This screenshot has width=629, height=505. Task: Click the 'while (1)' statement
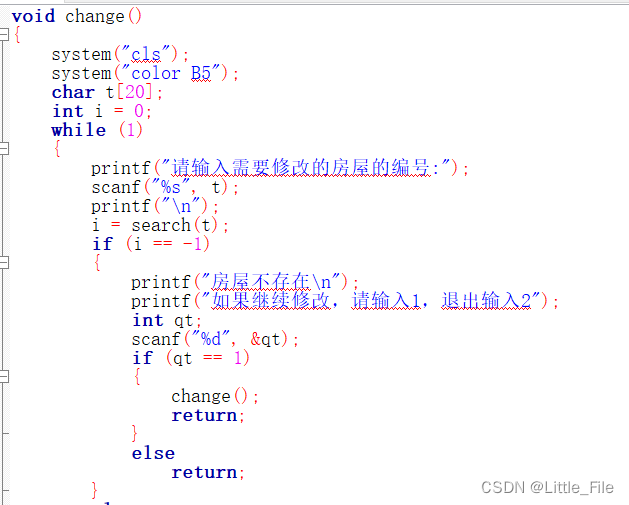(x=97, y=130)
